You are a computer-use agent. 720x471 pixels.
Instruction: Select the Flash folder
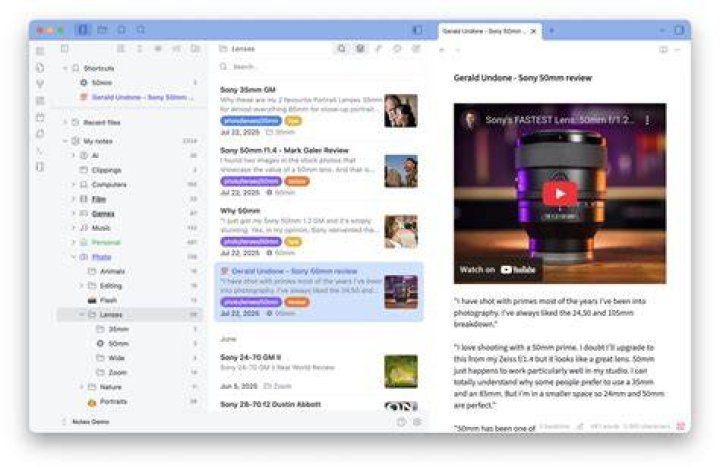click(129, 300)
